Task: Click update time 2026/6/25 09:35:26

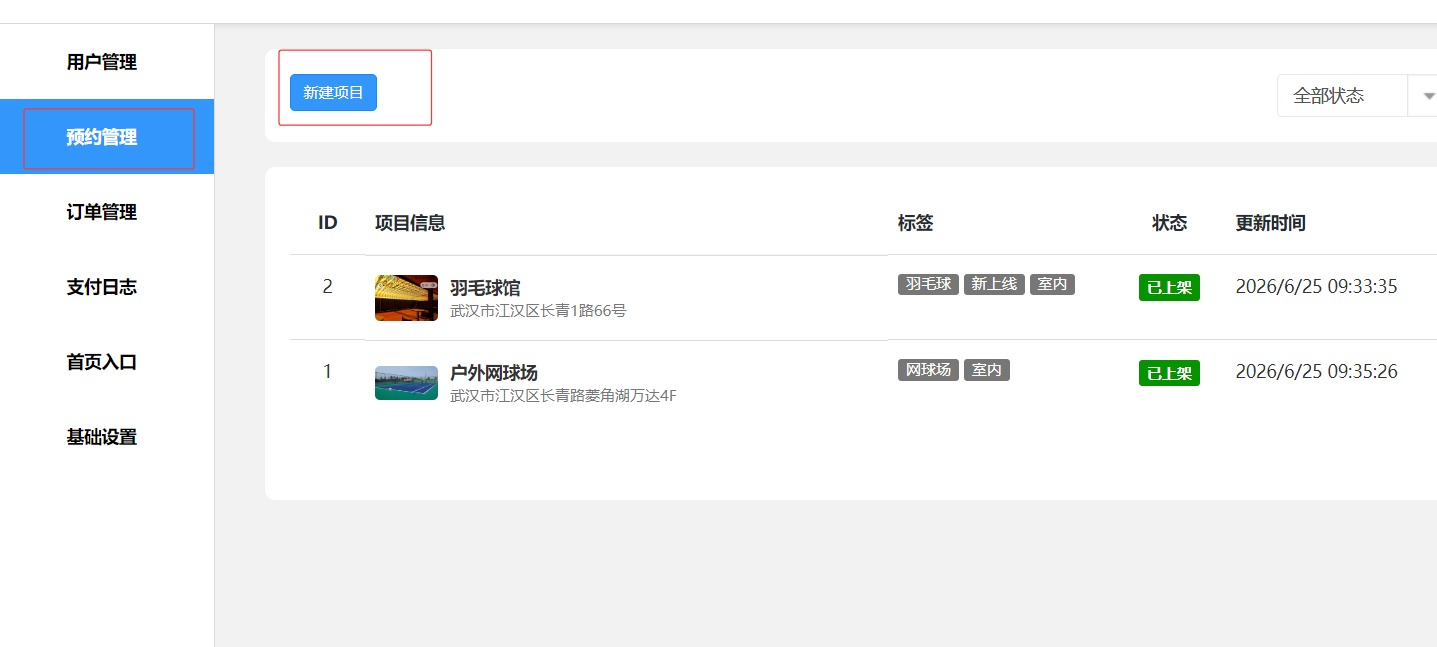Action: click(x=1316, y=372)
